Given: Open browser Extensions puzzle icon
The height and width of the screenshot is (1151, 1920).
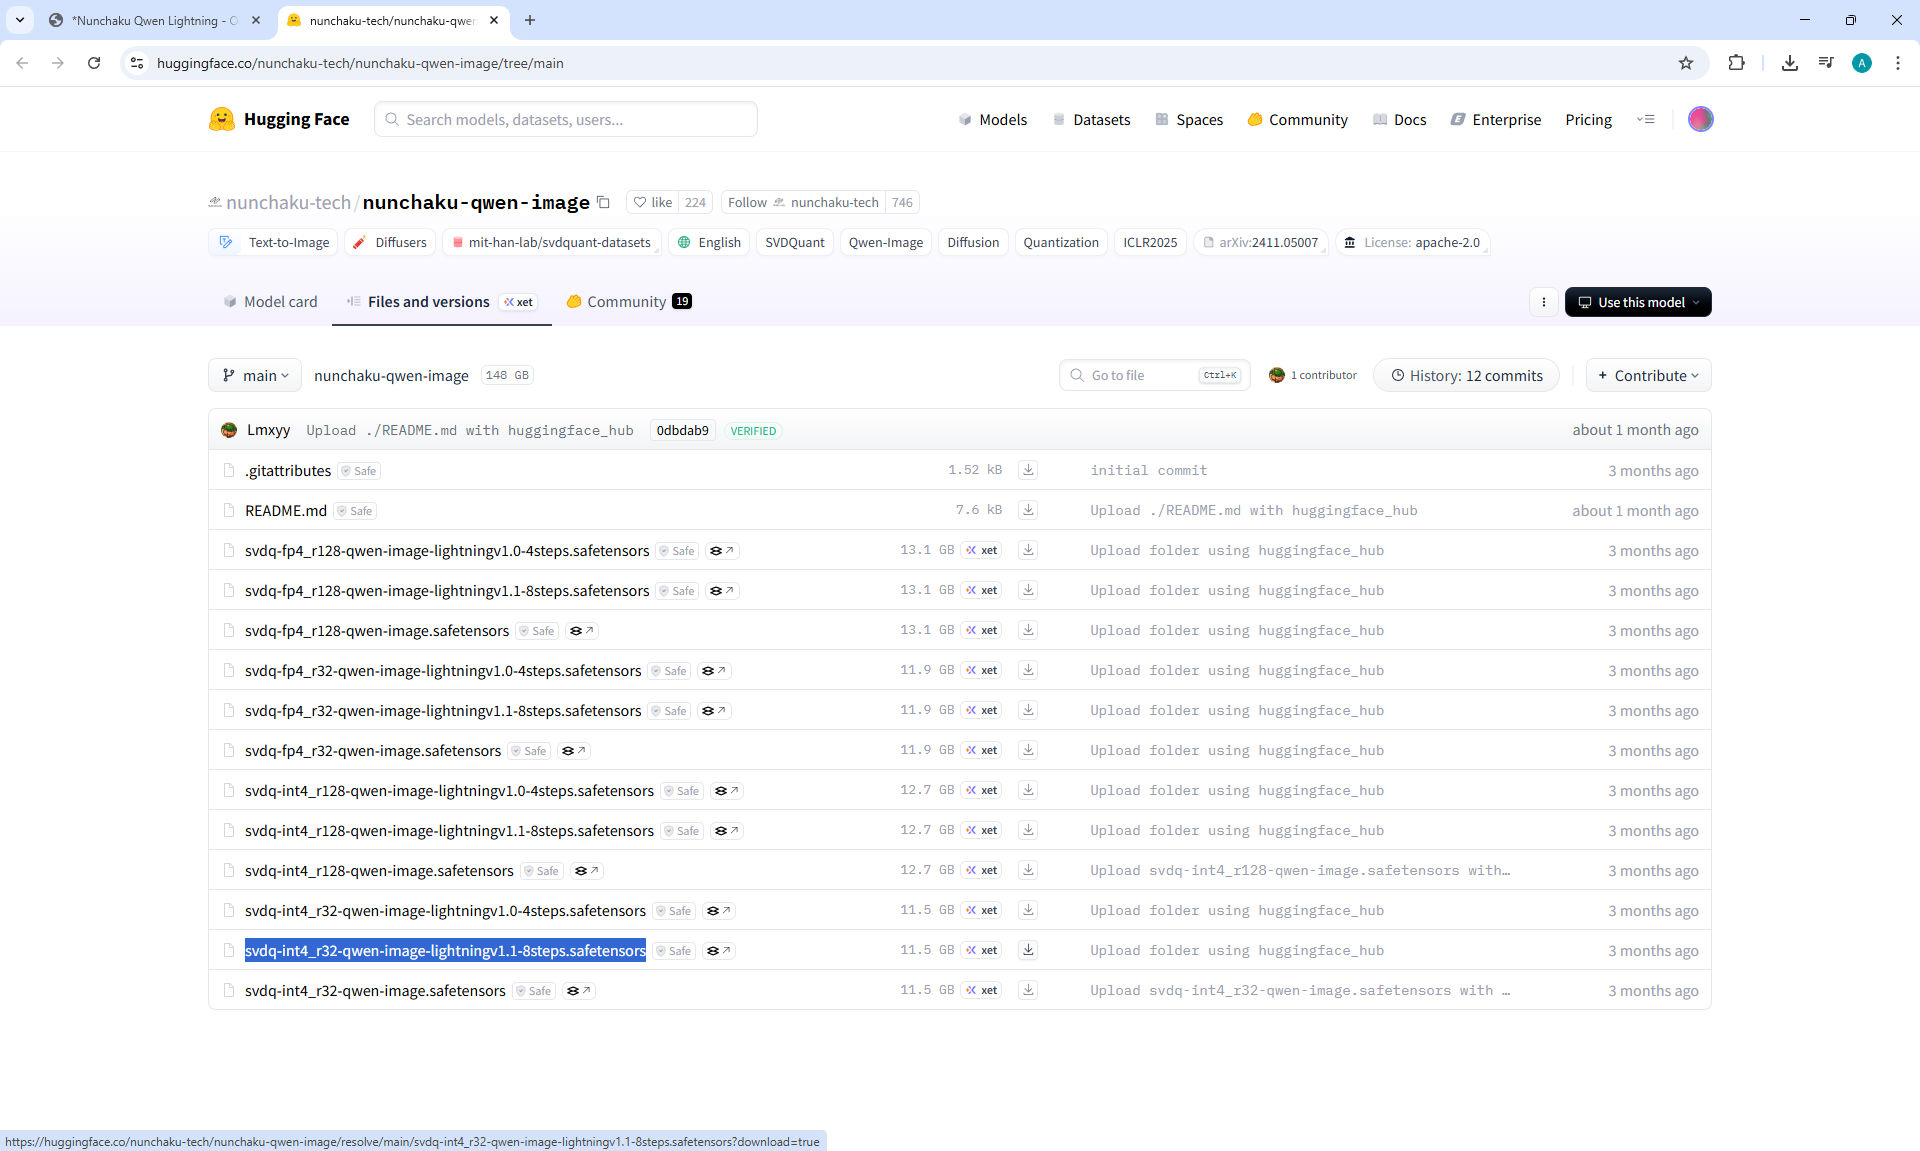Looking at the screenshot, I should click(x=1736, y=63).
